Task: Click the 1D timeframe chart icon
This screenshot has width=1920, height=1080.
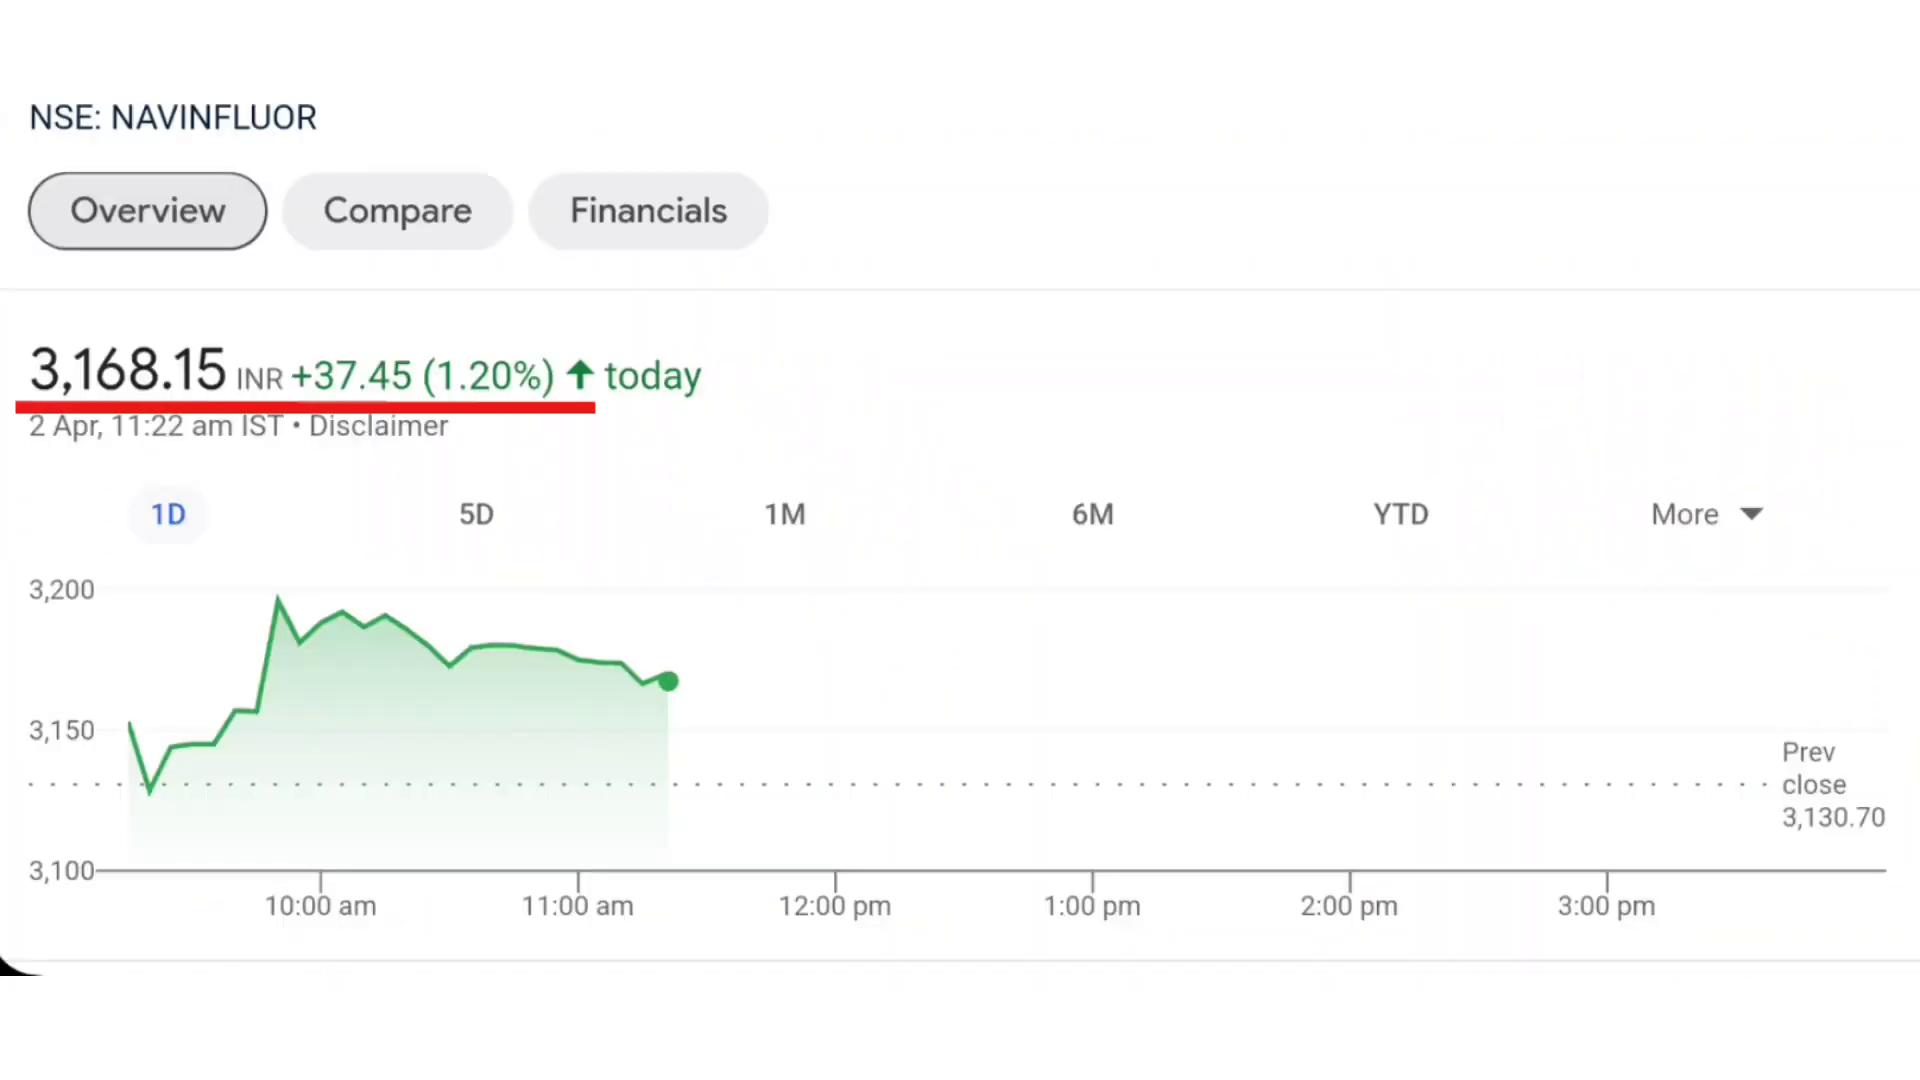Action: (167, 513)
